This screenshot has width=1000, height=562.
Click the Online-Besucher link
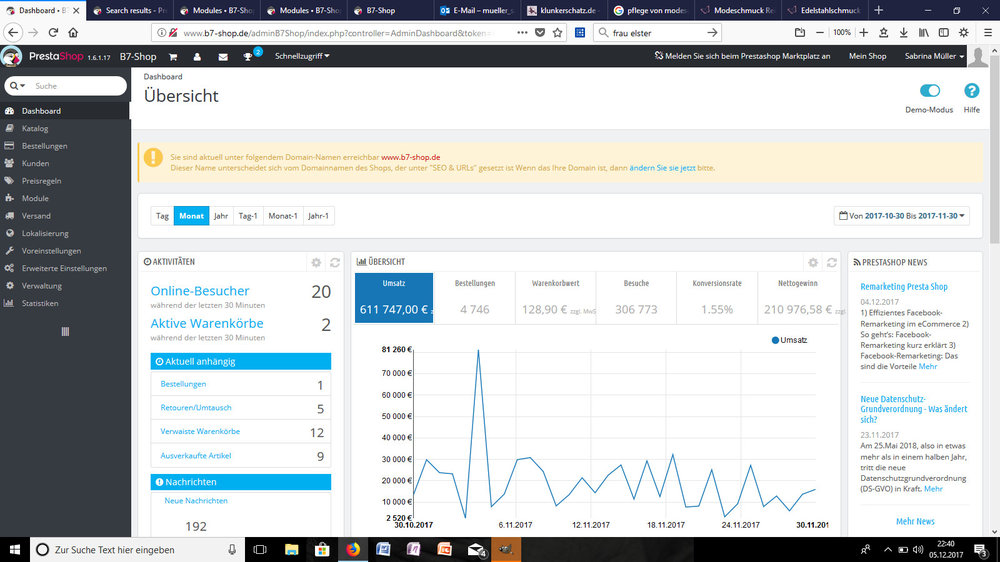200,291
